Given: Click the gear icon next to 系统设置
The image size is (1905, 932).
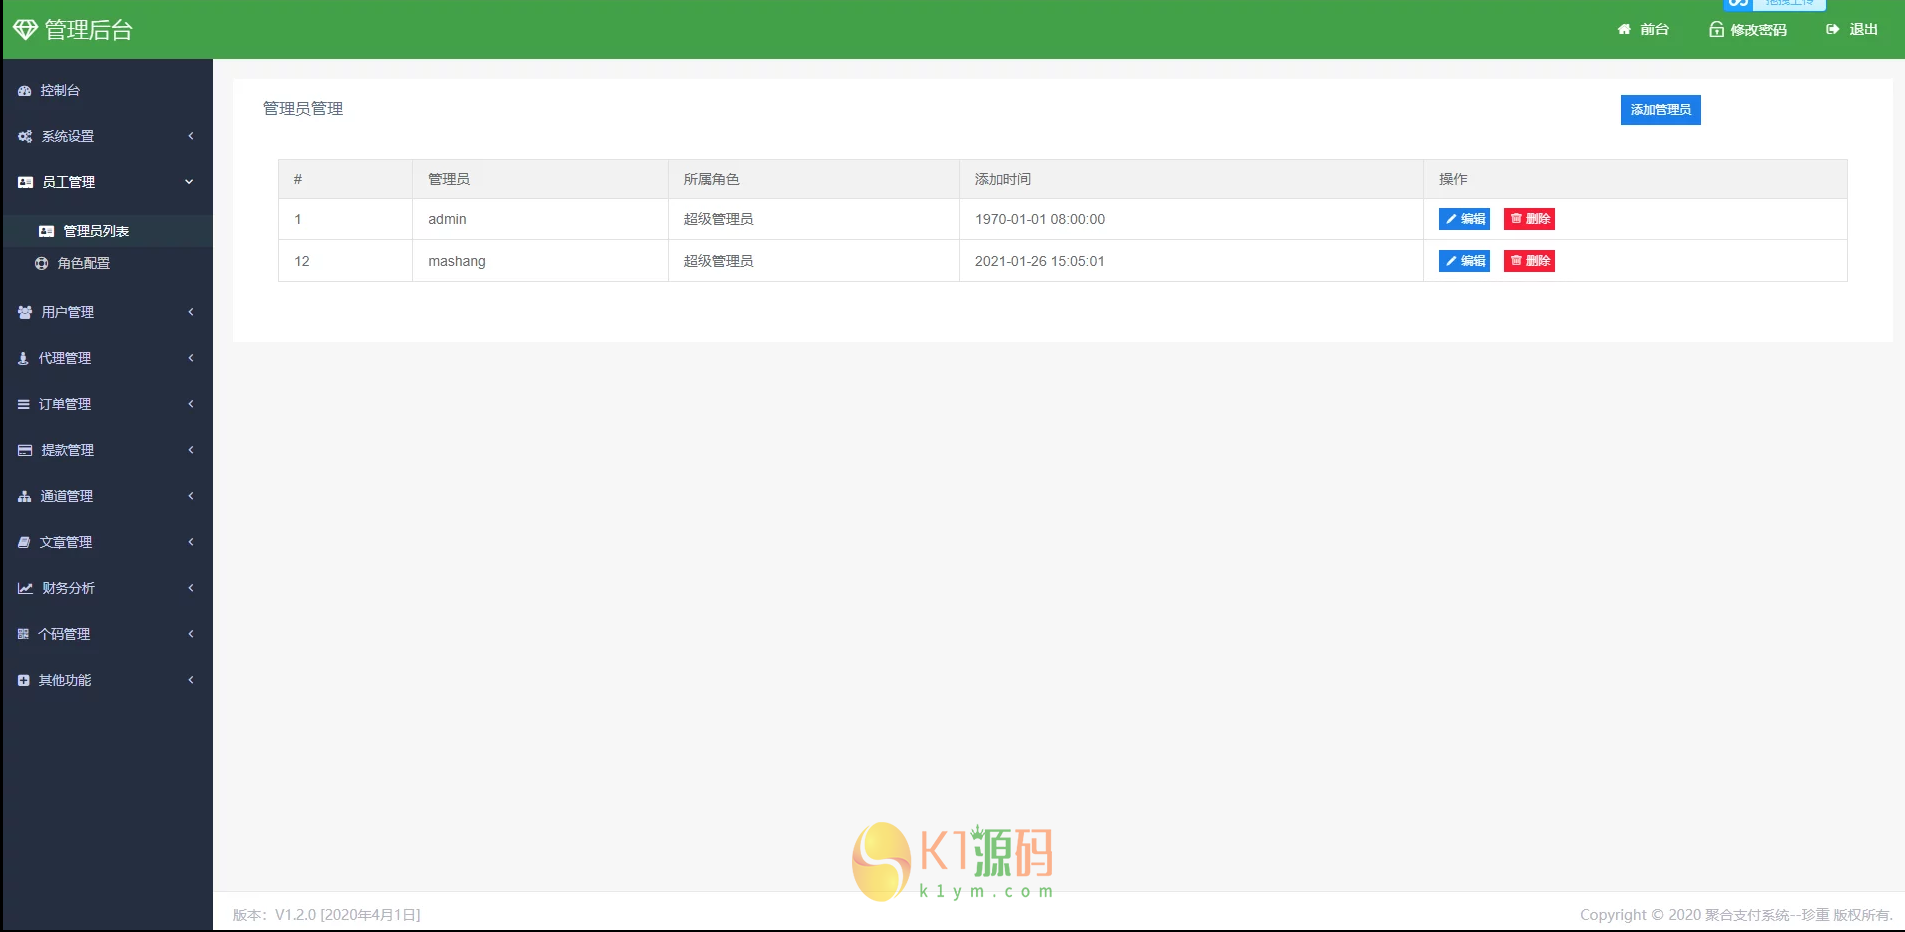Looking at the screenshot, I should (24, 136).
